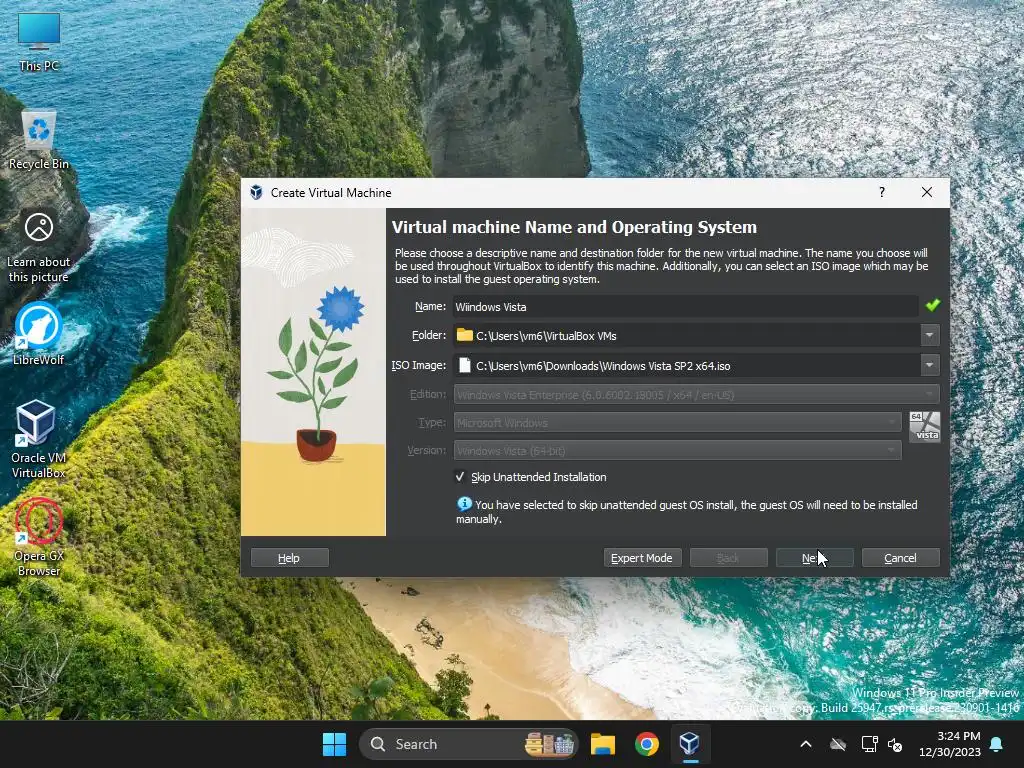
Task: Close the Create Virtual Machine dialog
Action: click(x=927, y=192)
